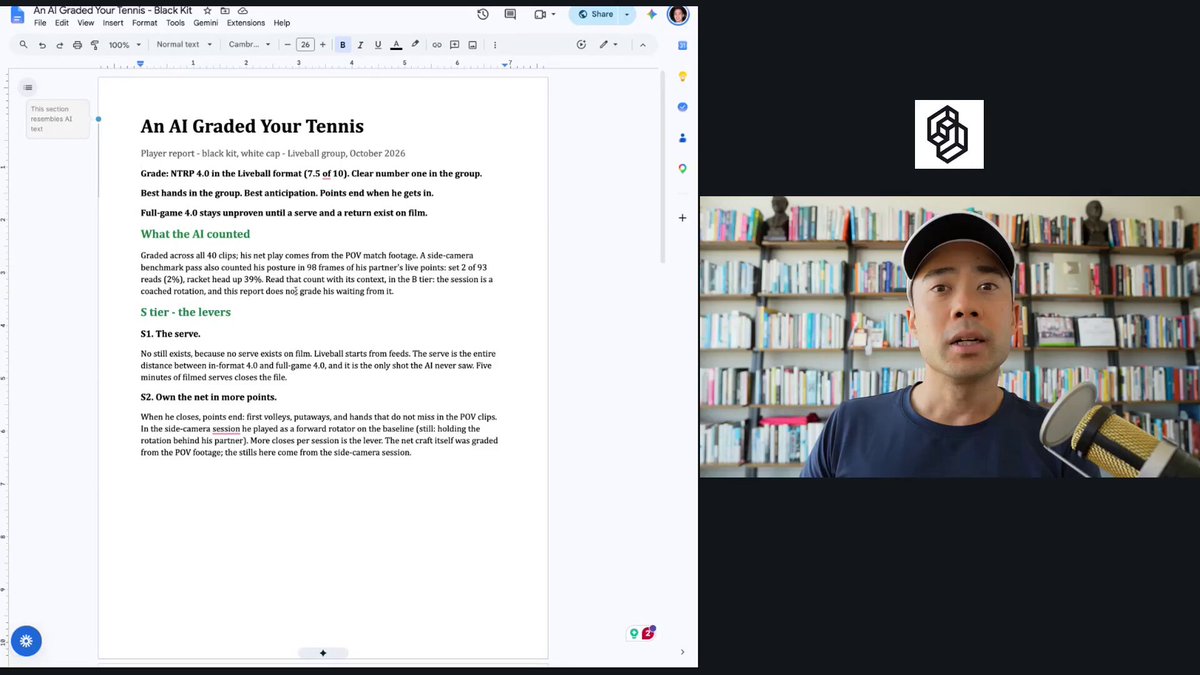Expand the Share options arrow
Screen dimensions: 1200x675
pyautogui.click(x=628, y=14)
